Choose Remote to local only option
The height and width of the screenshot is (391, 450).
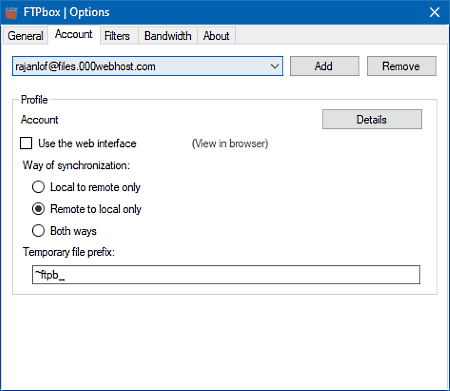(x=38, y=209)
